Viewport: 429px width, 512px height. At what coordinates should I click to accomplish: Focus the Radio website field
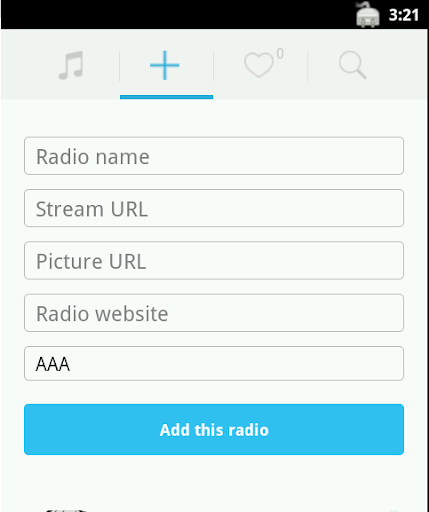tap(214, 313)
